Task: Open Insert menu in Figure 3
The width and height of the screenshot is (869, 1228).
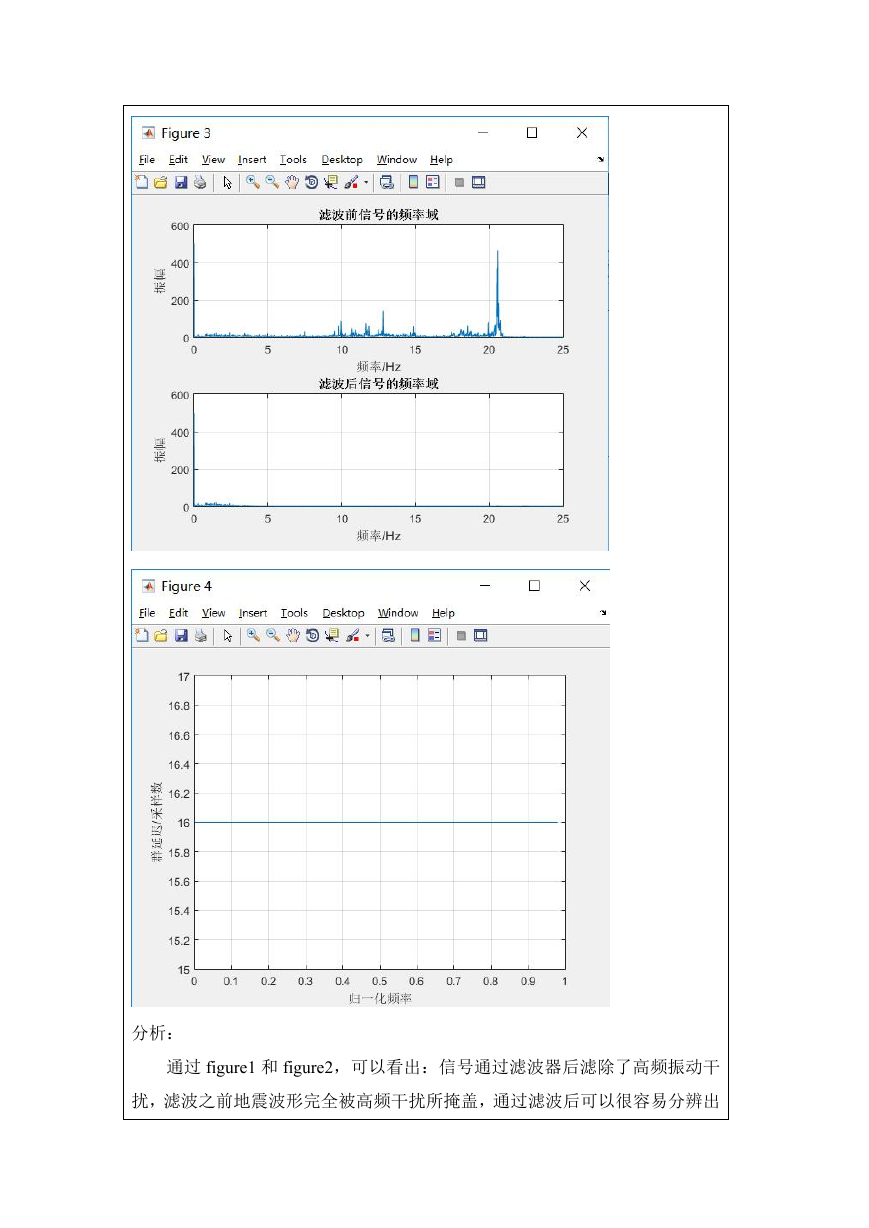Action: coord(252,160)
